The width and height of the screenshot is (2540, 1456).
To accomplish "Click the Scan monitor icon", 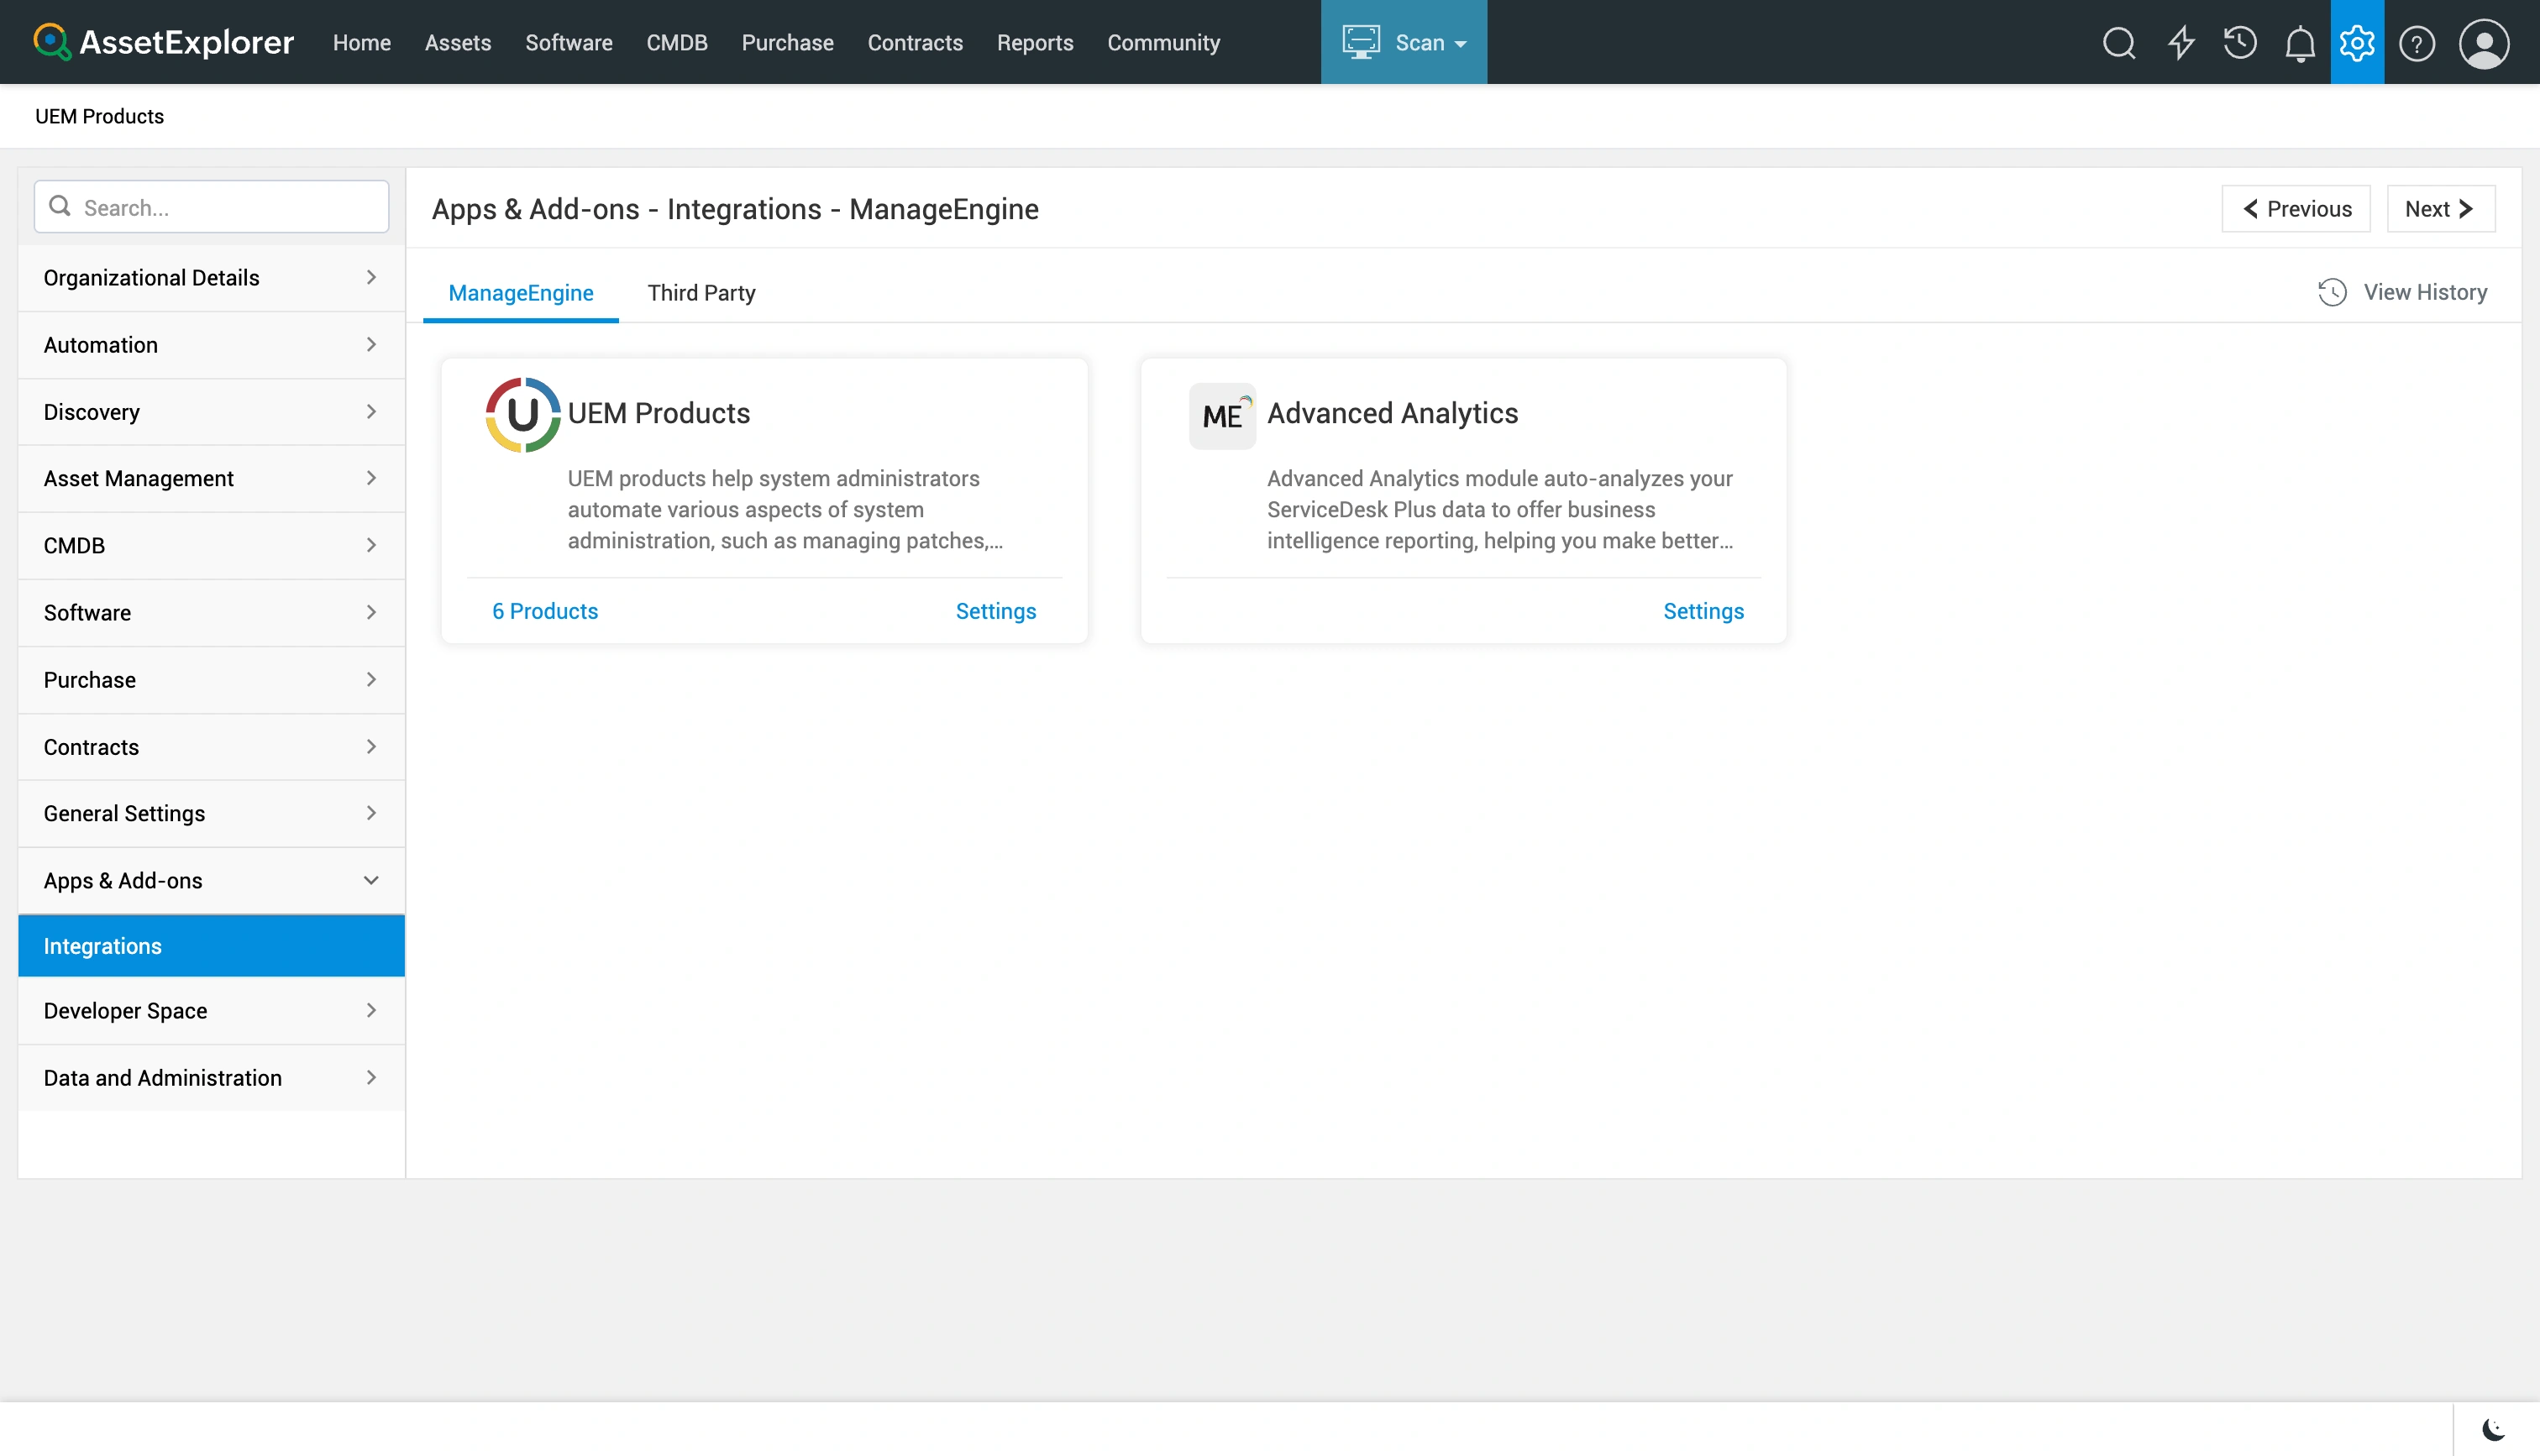I will pos(1361,42).
